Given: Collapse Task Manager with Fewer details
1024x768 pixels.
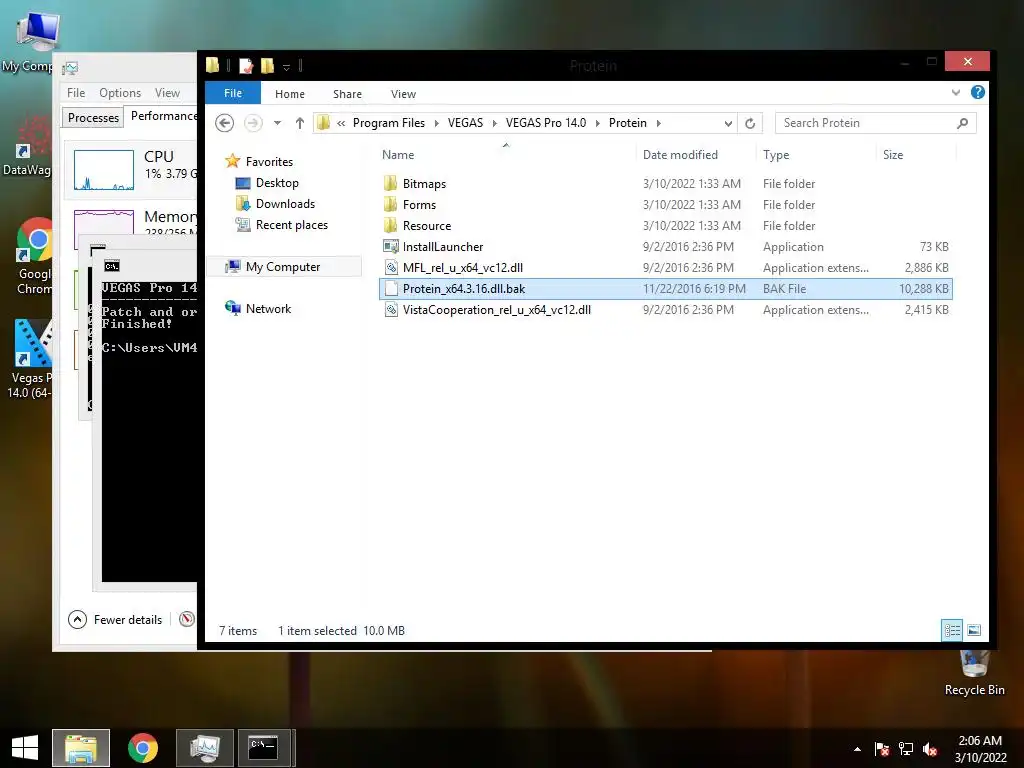Looking at the screenshot, I should coord(116,619).
